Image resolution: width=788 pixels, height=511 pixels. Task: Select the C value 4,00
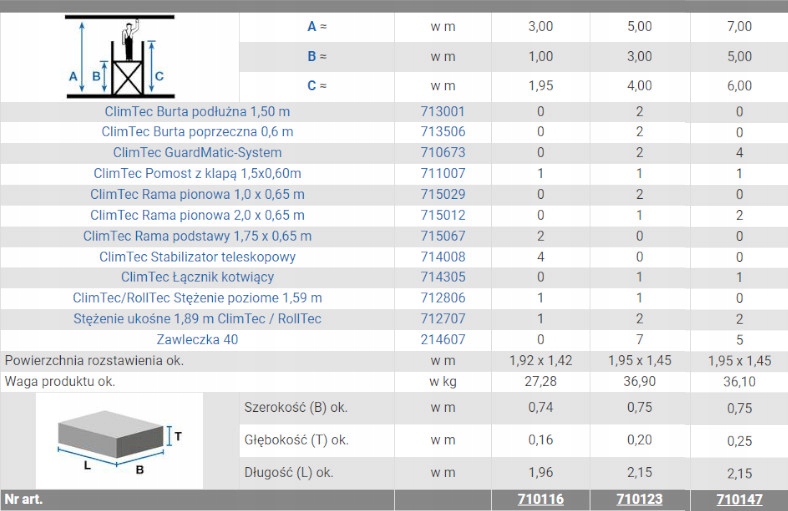tap(639, 86)
